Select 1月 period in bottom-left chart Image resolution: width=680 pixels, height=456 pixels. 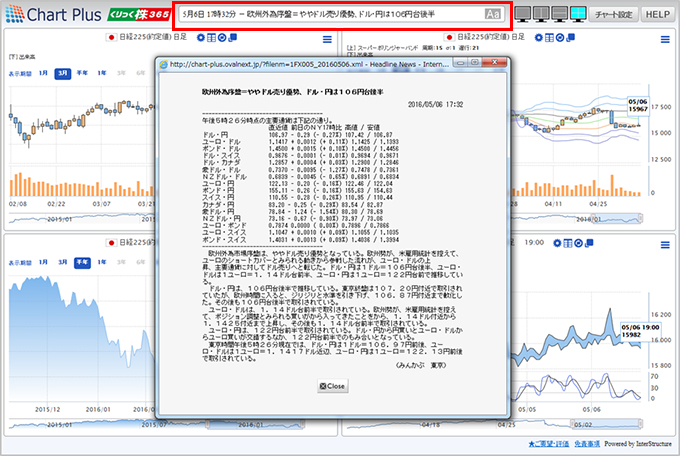click(x=43, y=262)
